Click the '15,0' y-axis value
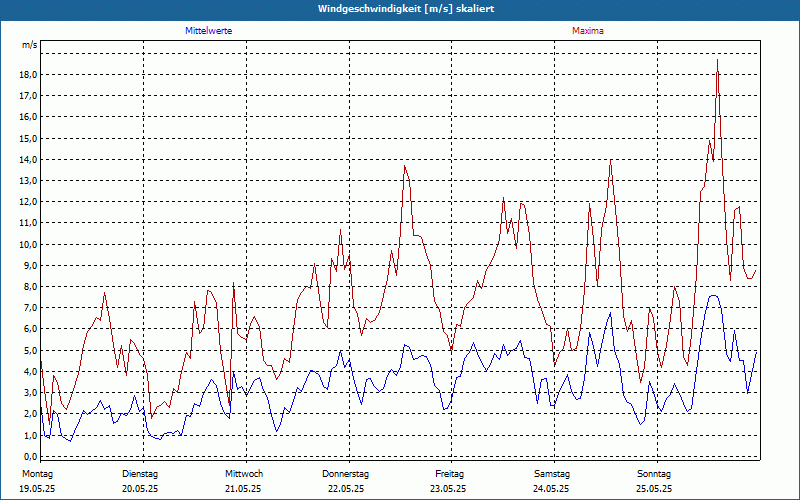 tap(28, 138)
